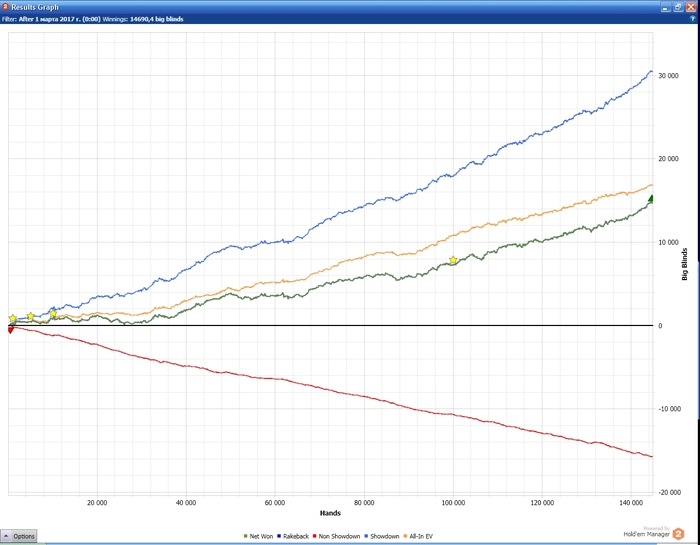This screenshot has width=700, height=545.
Task: Toggle the Rakeback legend entry
Action: click(x=292, y=536)
